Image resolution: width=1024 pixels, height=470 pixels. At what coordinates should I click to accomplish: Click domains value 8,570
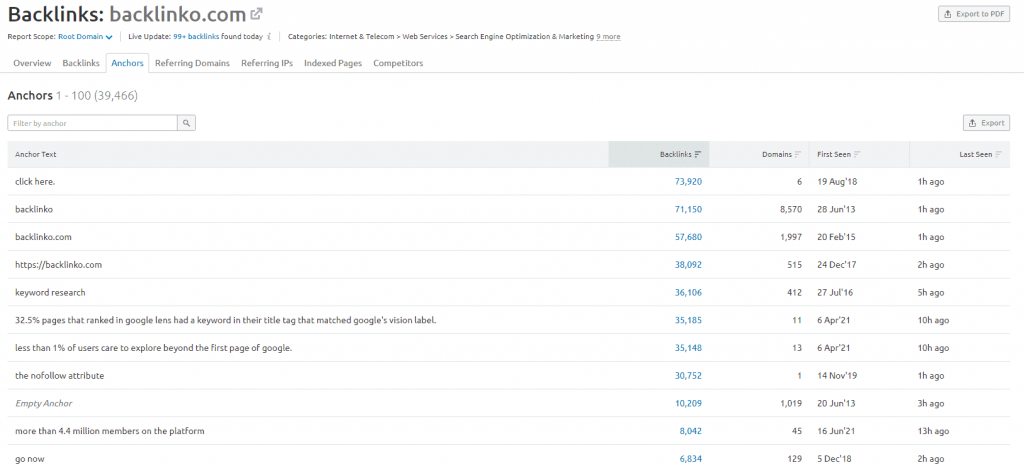click(x=791, y=210)
